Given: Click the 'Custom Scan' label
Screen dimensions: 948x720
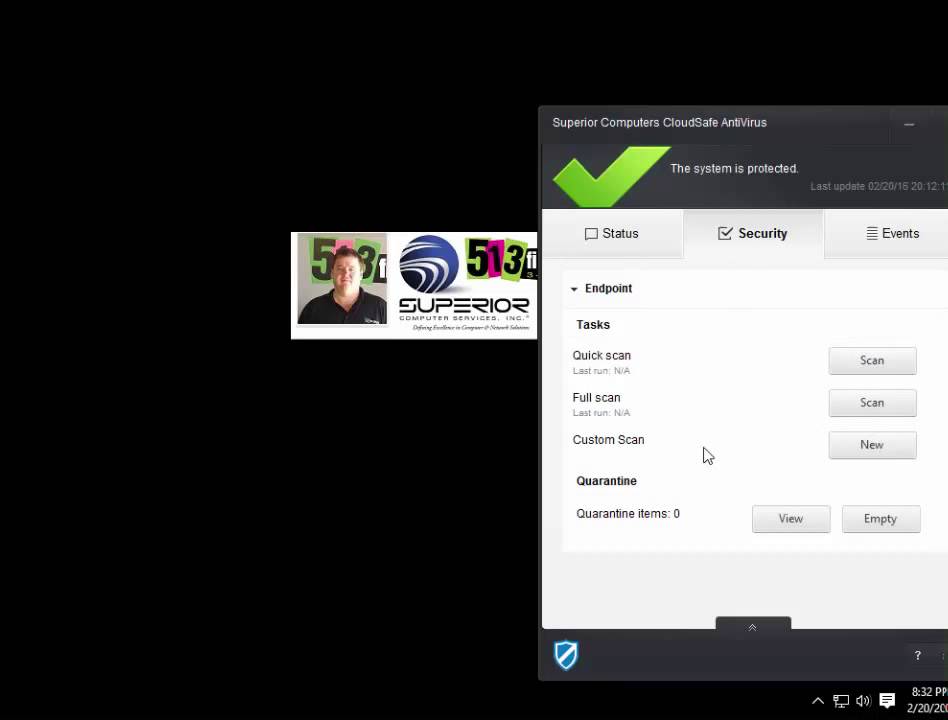Looking at the screenshot, I should 608,440.
